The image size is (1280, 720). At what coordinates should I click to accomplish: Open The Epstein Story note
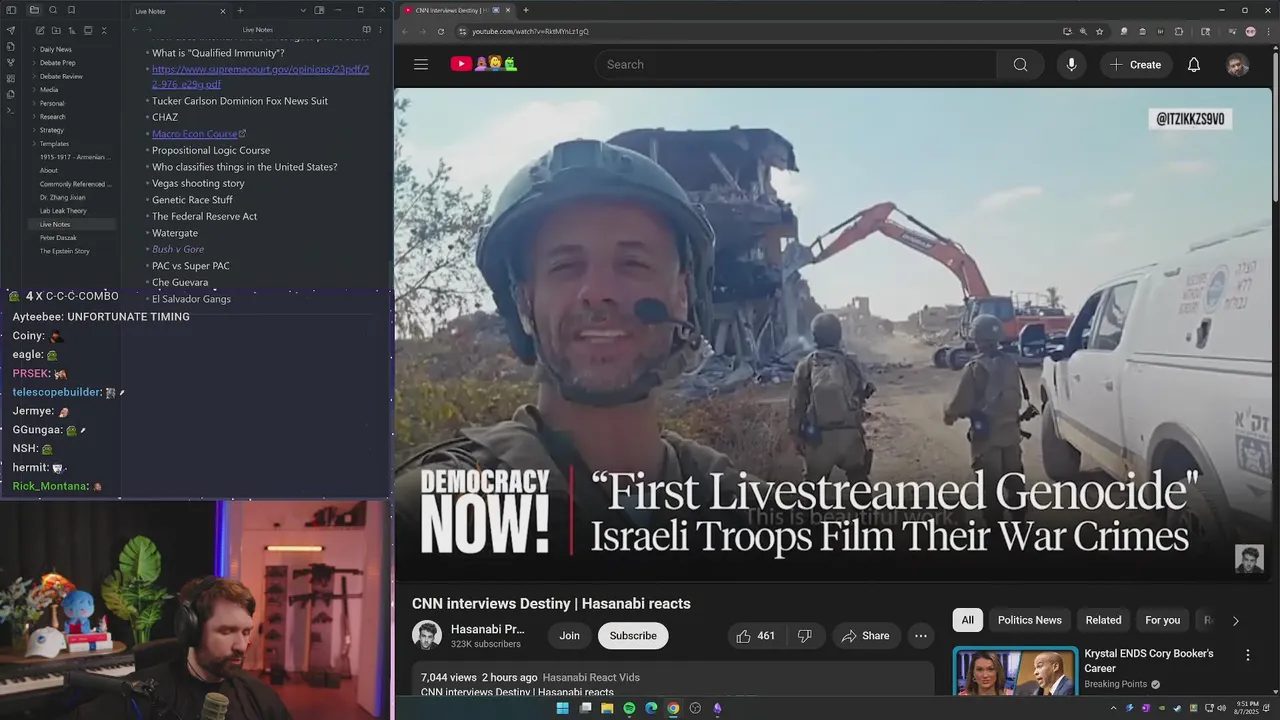point(65,251)
